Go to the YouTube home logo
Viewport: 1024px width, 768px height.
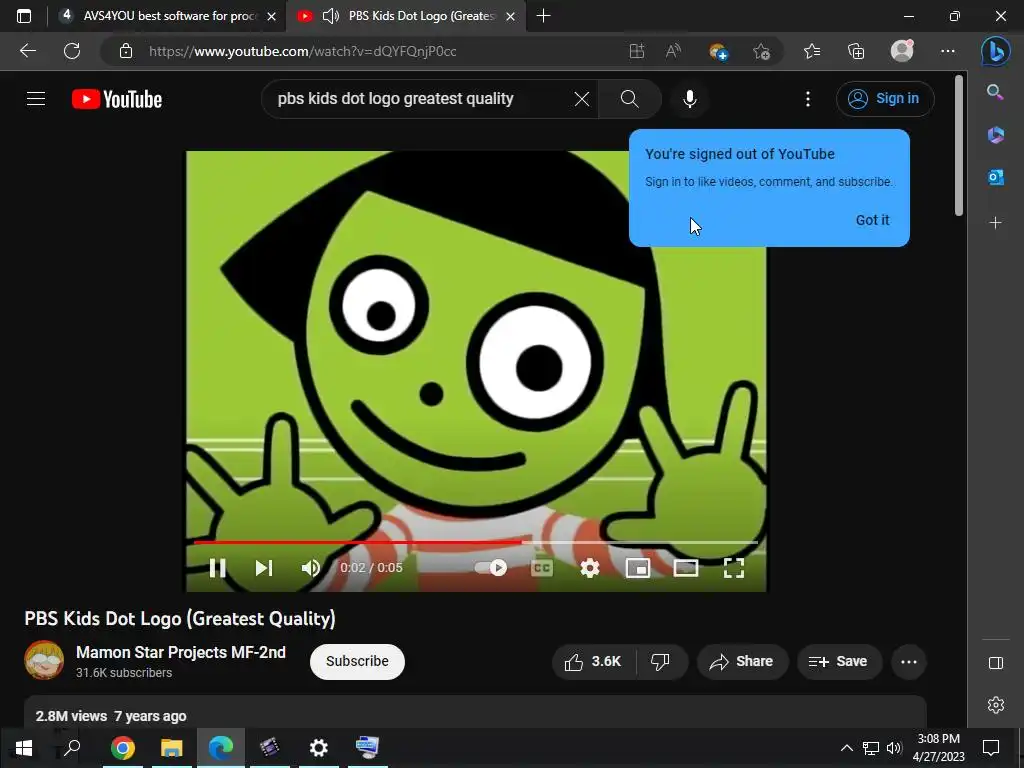pos(117,99)
